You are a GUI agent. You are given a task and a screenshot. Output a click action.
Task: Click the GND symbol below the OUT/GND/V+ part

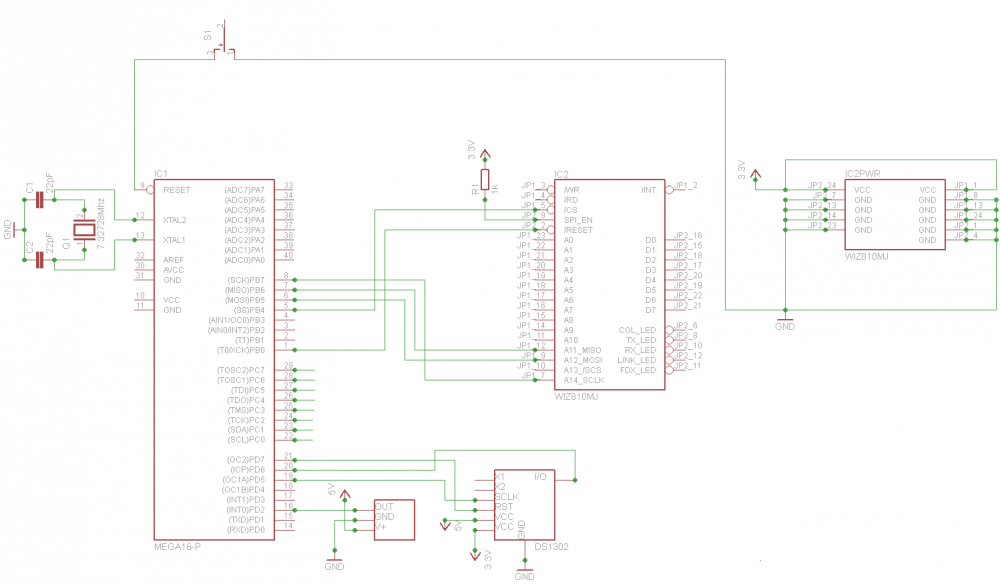[334, 562]
